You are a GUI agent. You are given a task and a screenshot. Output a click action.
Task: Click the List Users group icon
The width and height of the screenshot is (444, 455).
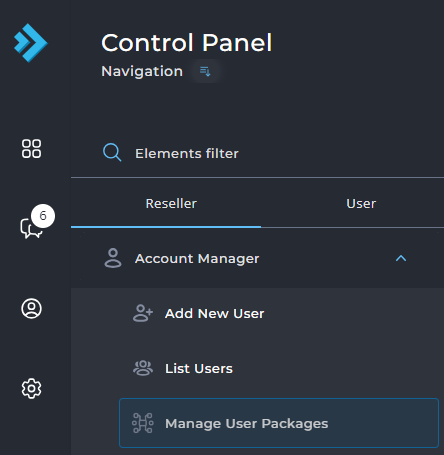(143, 368)
